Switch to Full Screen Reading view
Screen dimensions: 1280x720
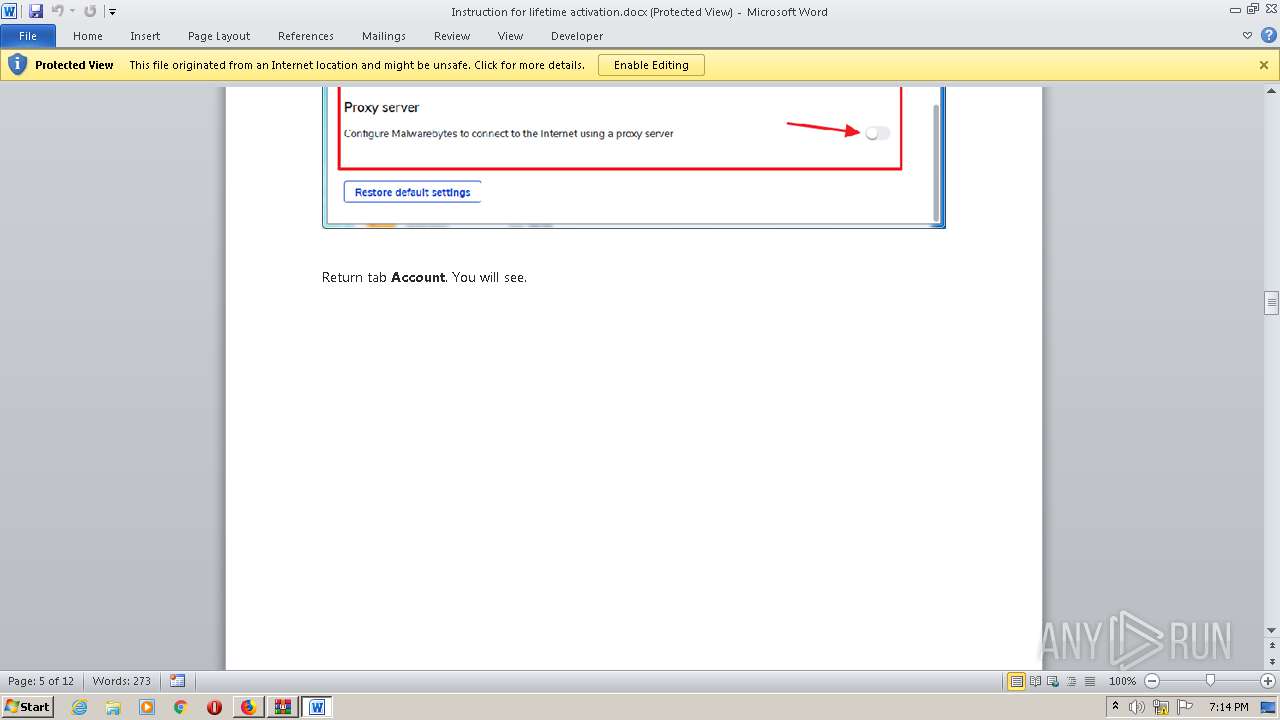1035,681
